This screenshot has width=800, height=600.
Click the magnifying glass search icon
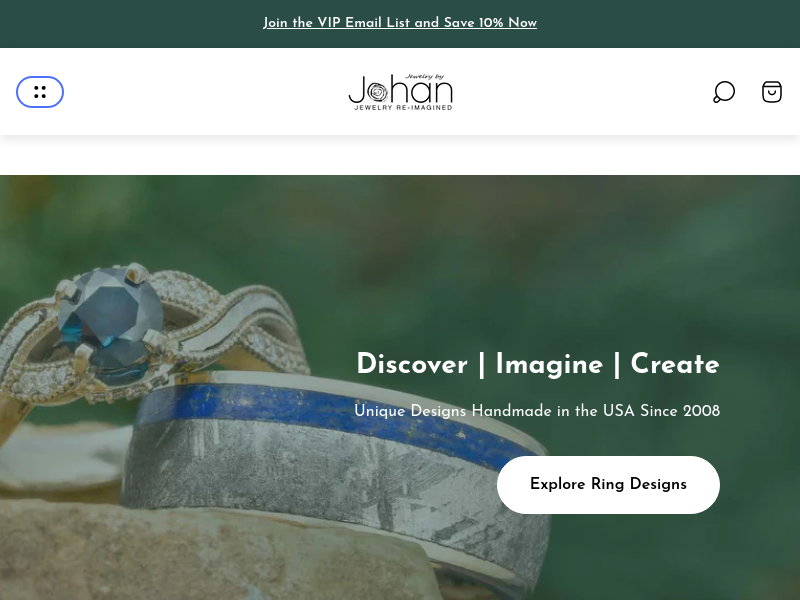click(x=724, y=92)
